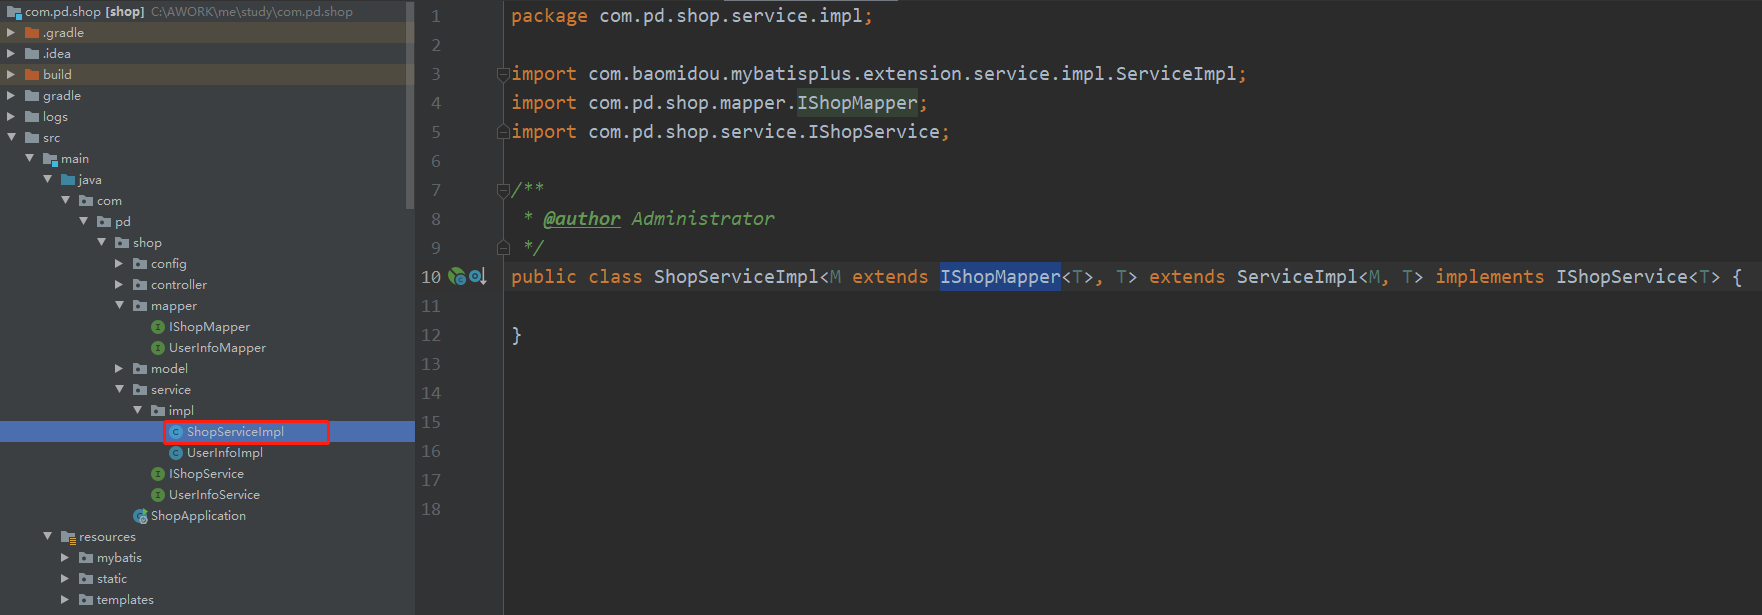This screenshot has height=615, width=1762.
Task: Select UserInfoService in the project tree
Action: coord(214,495)
